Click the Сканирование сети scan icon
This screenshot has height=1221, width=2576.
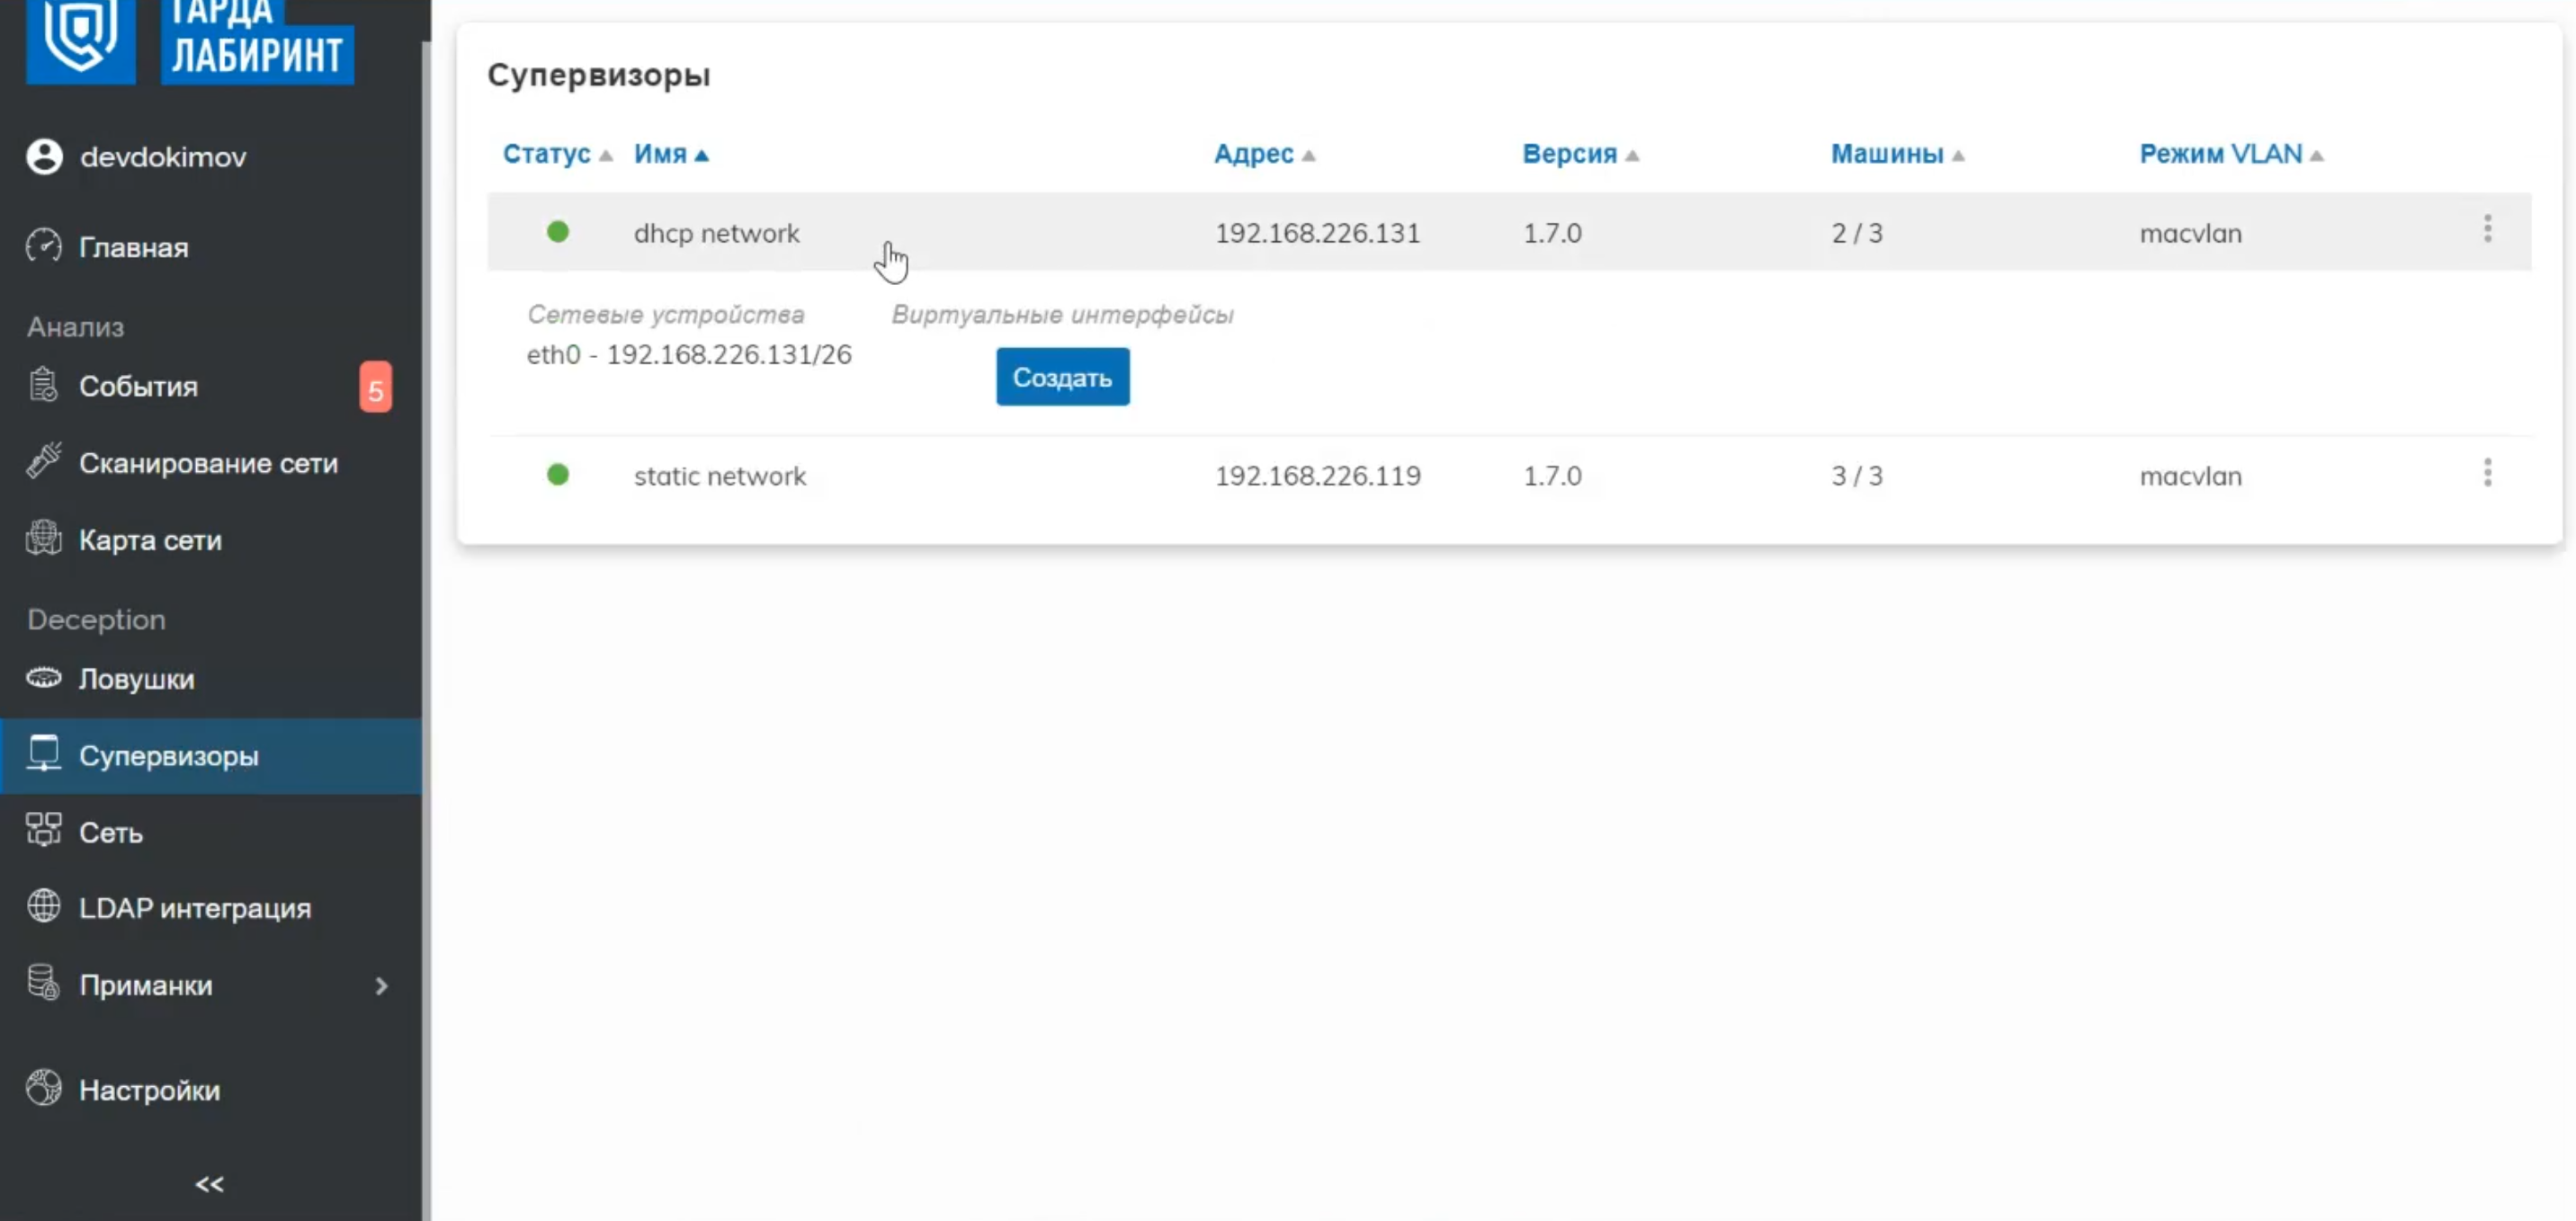coord(44,462)
